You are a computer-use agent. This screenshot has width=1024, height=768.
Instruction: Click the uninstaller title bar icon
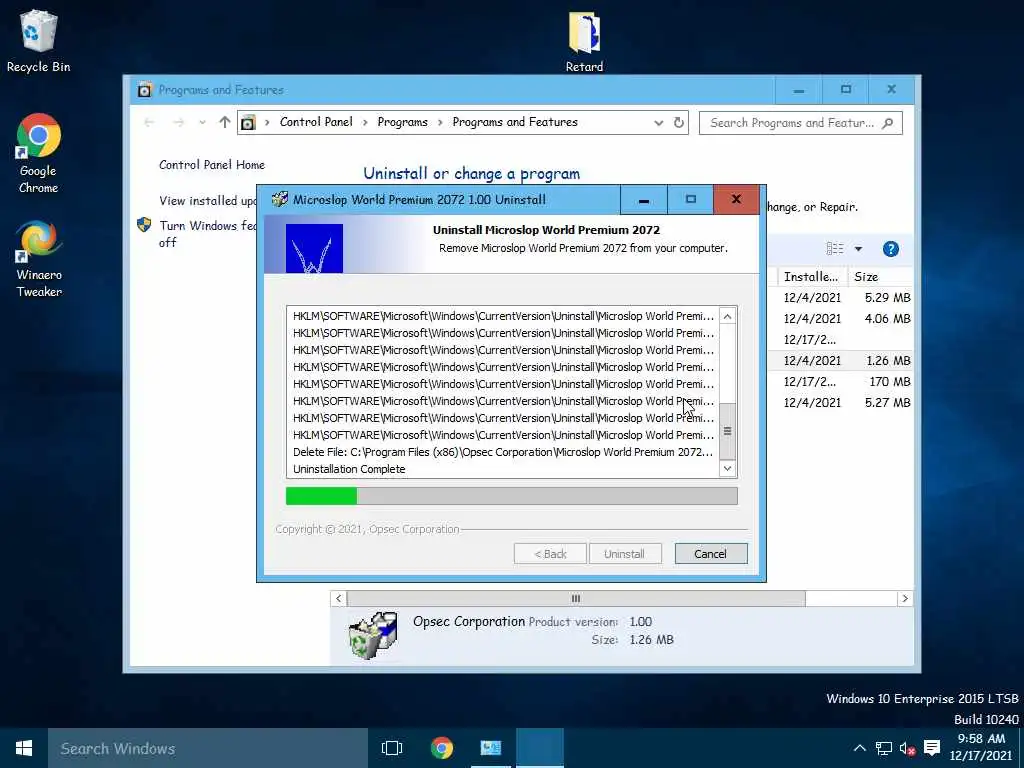pyautogui.click(x=280, y=199)
